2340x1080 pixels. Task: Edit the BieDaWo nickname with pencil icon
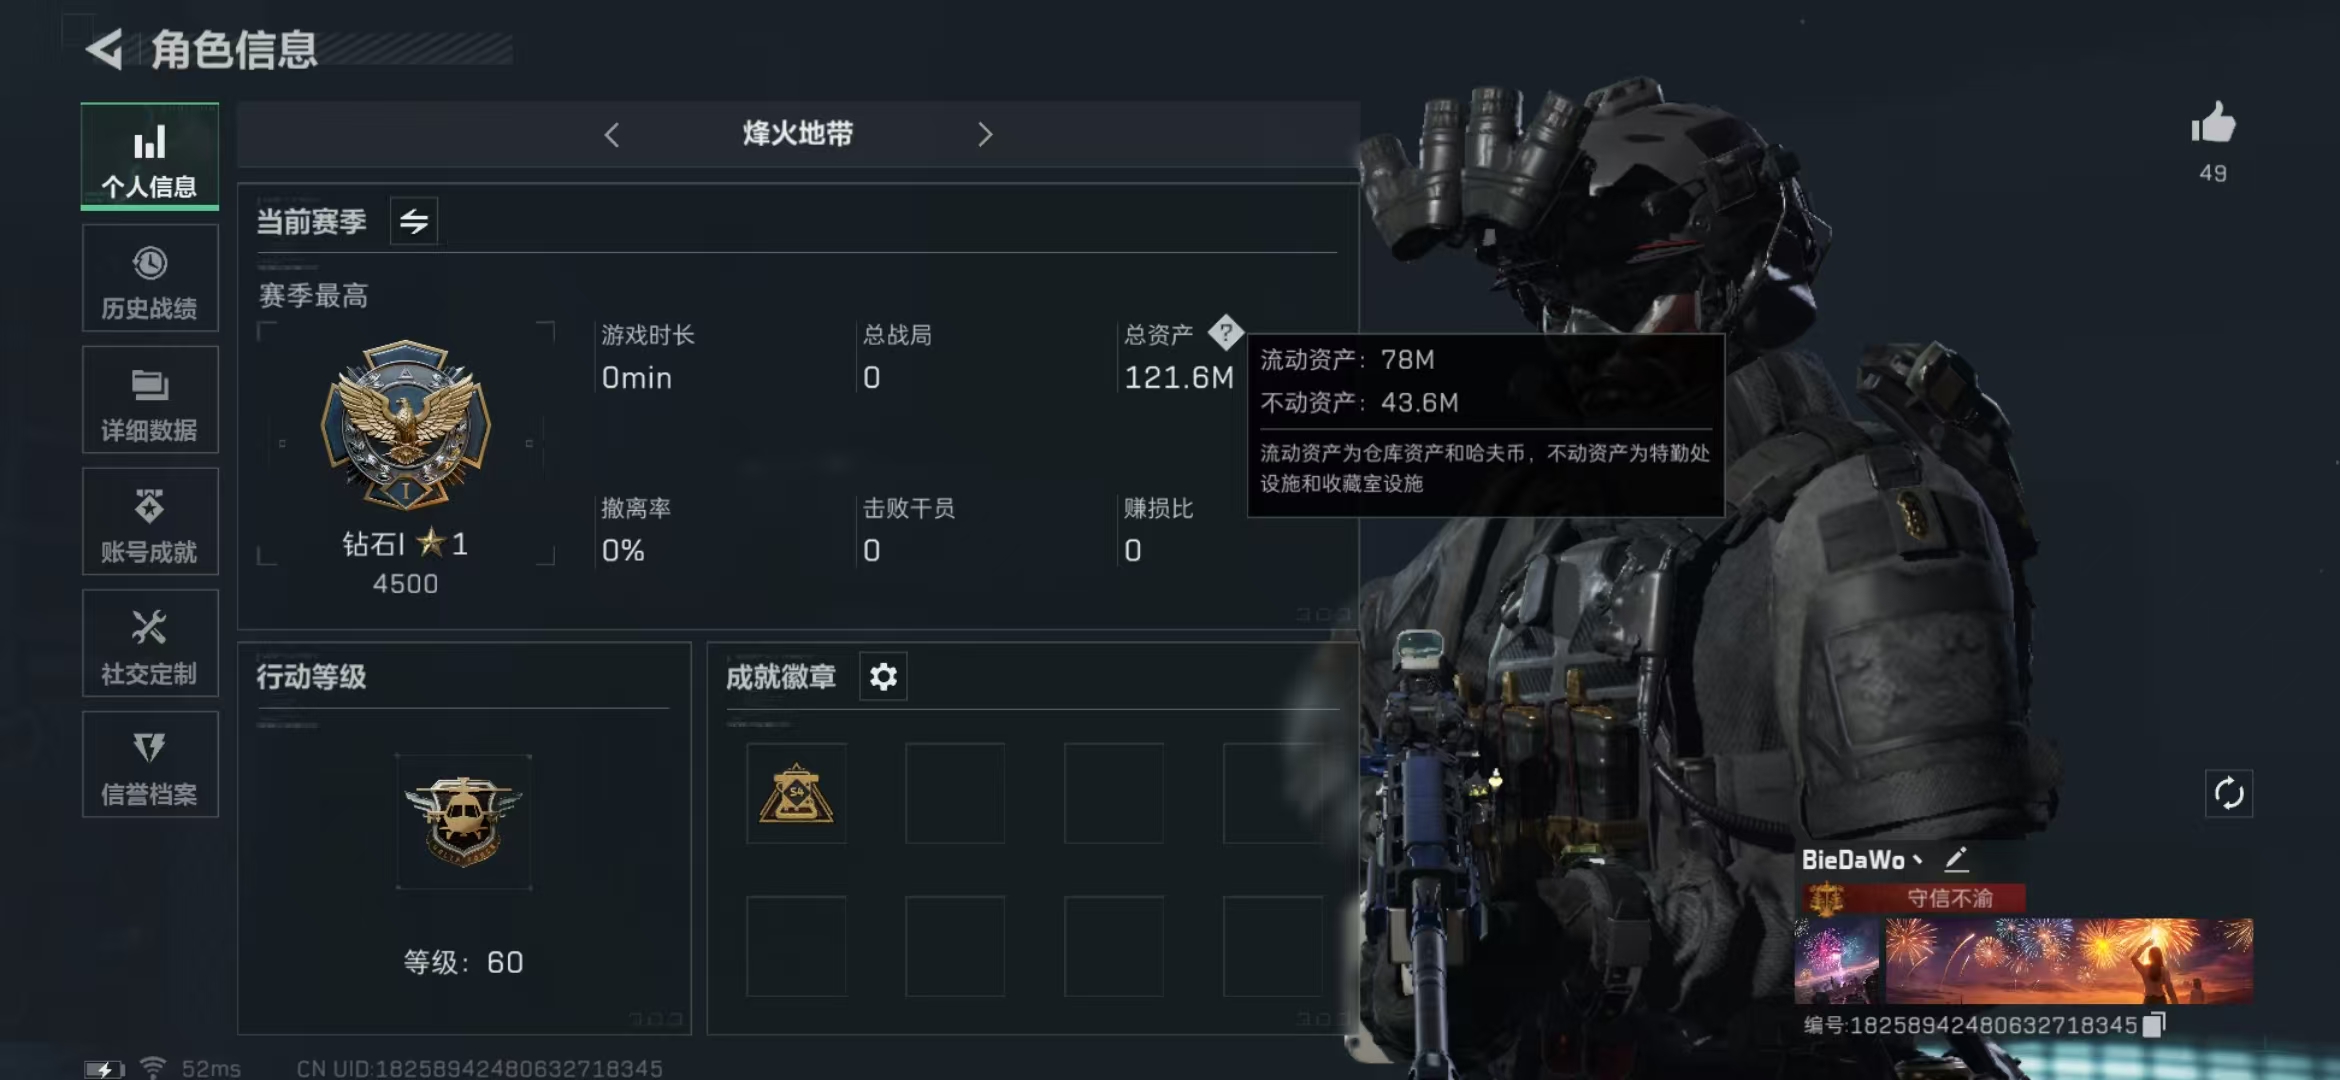(x=1957, y=859)
